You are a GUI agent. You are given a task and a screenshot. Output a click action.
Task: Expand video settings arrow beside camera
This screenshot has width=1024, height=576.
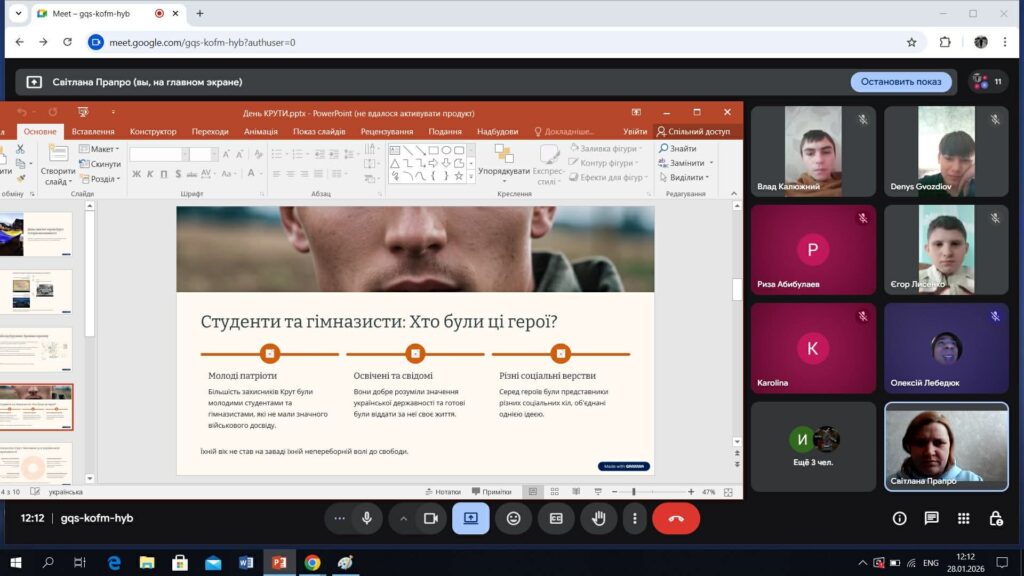tap(404, 518)
